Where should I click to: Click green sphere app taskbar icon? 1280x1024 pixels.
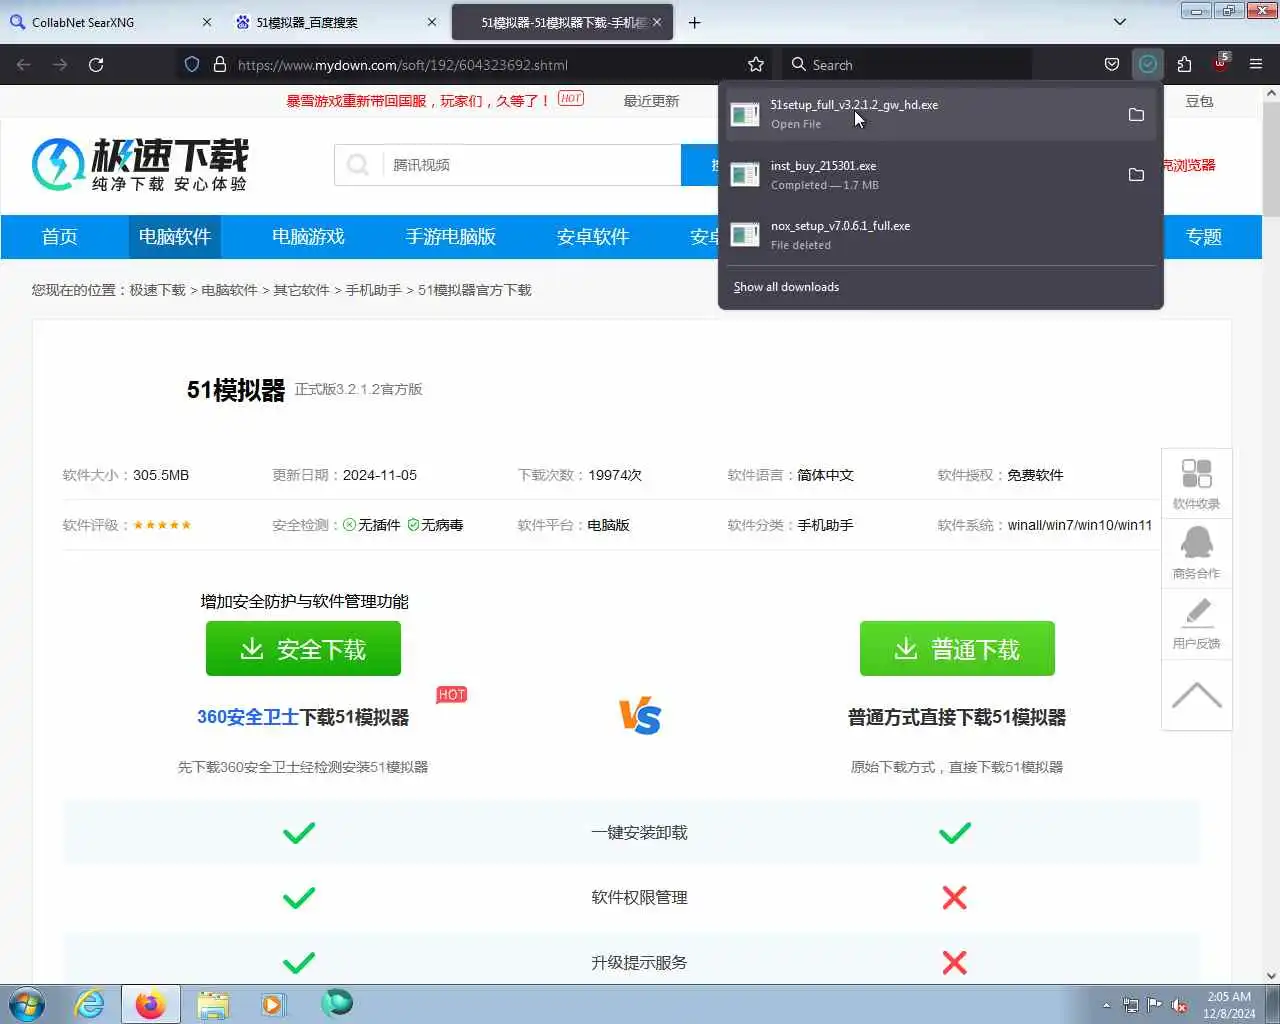click(337, 1003)
